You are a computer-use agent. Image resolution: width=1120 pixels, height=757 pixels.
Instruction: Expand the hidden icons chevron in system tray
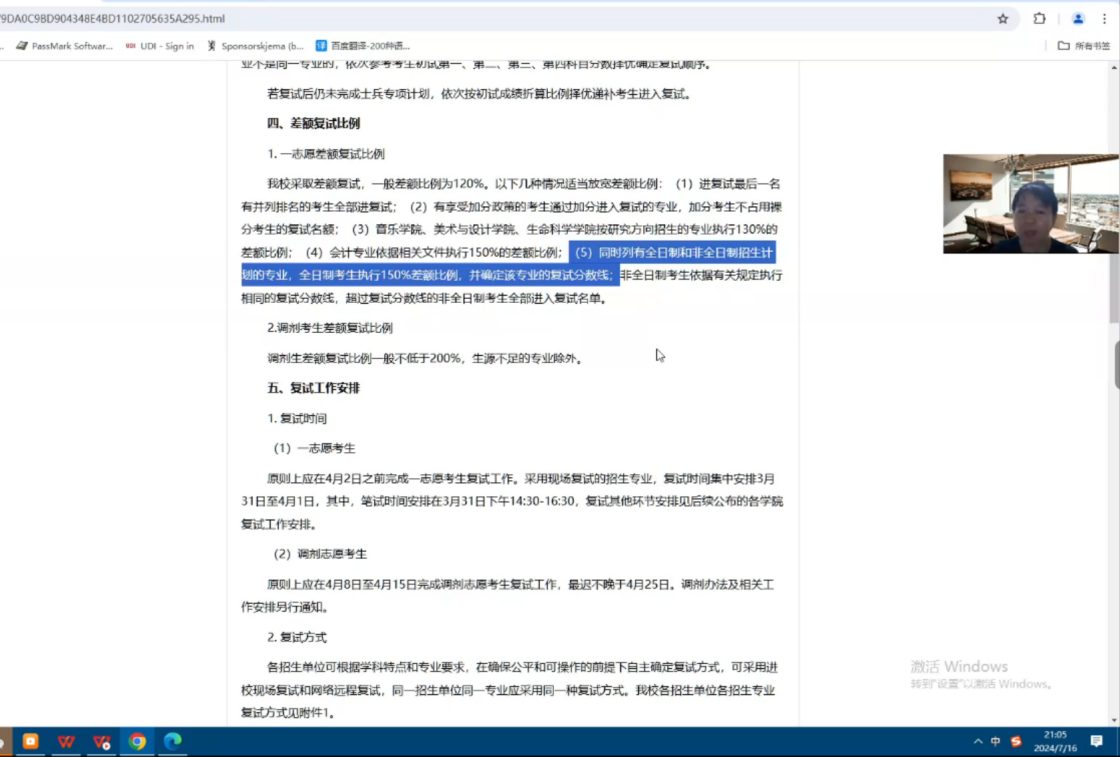(x=978, y=742)
